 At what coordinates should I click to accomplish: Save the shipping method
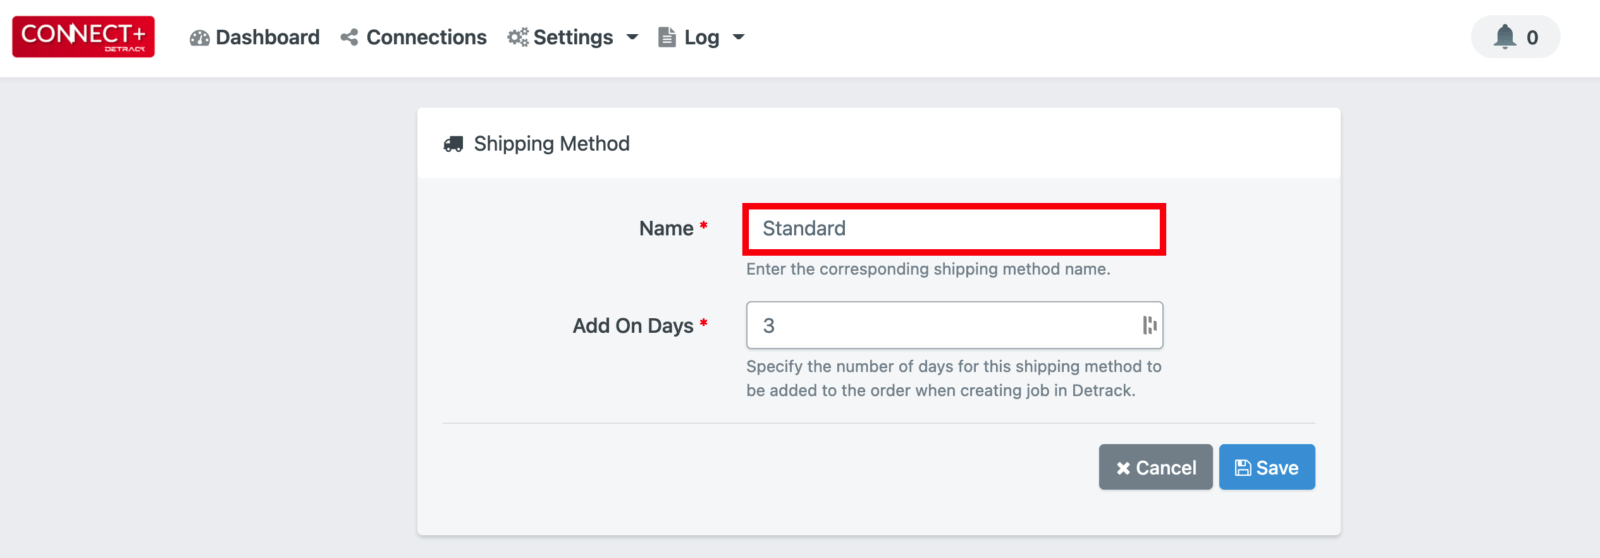[1267, 467]
